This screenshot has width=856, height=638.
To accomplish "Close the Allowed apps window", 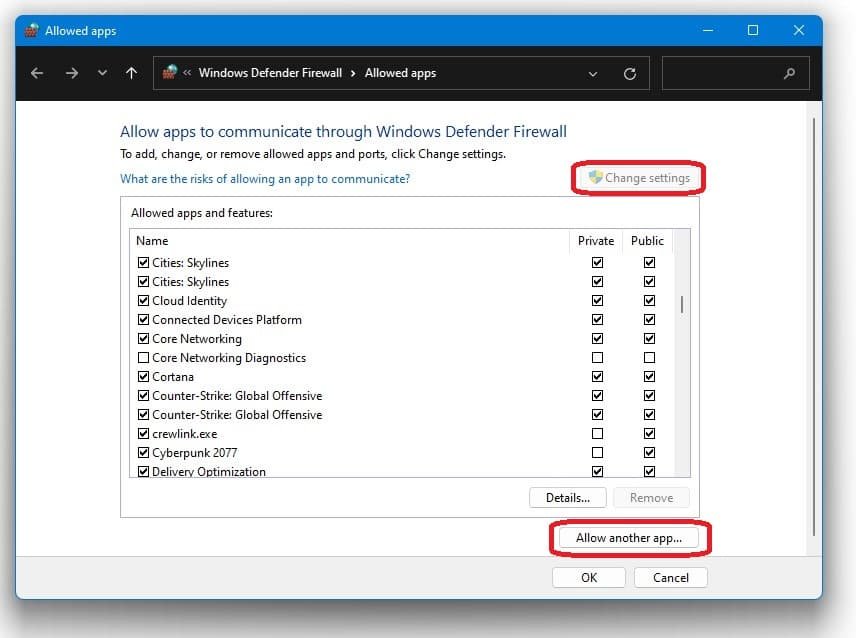I will [x=799, y=31].
